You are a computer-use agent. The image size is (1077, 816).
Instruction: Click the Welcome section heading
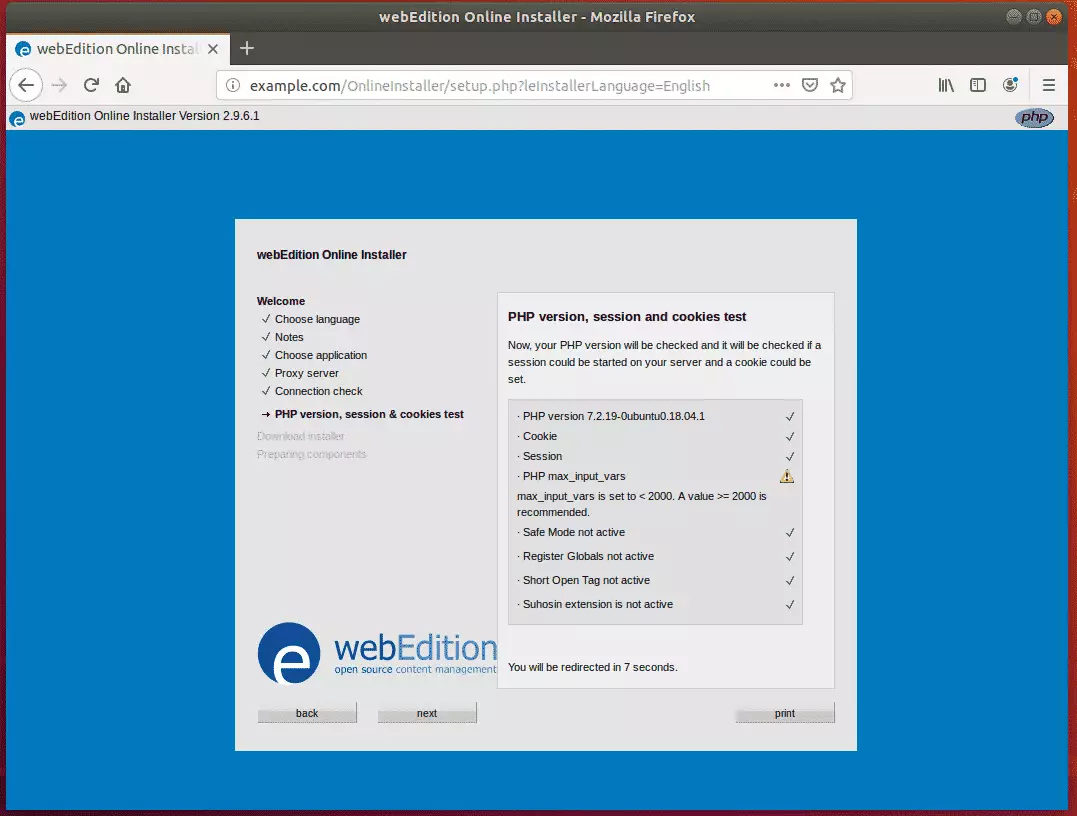click(281, 301)
